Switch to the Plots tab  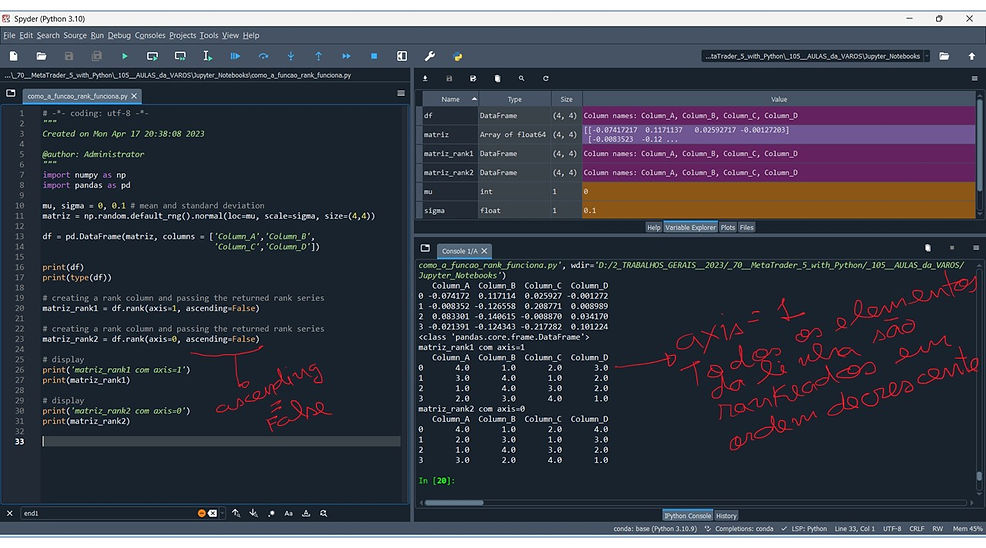pos(728,227)
